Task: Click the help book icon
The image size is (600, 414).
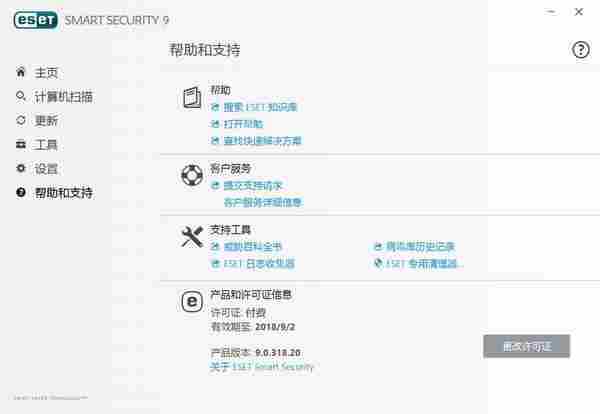Action: [192, 98]
